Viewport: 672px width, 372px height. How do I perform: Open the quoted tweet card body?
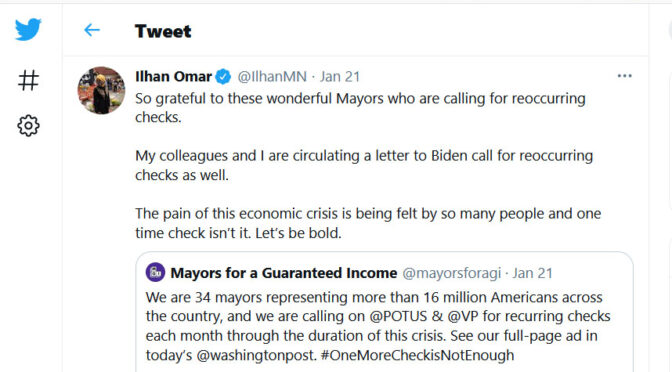[384, 312]
